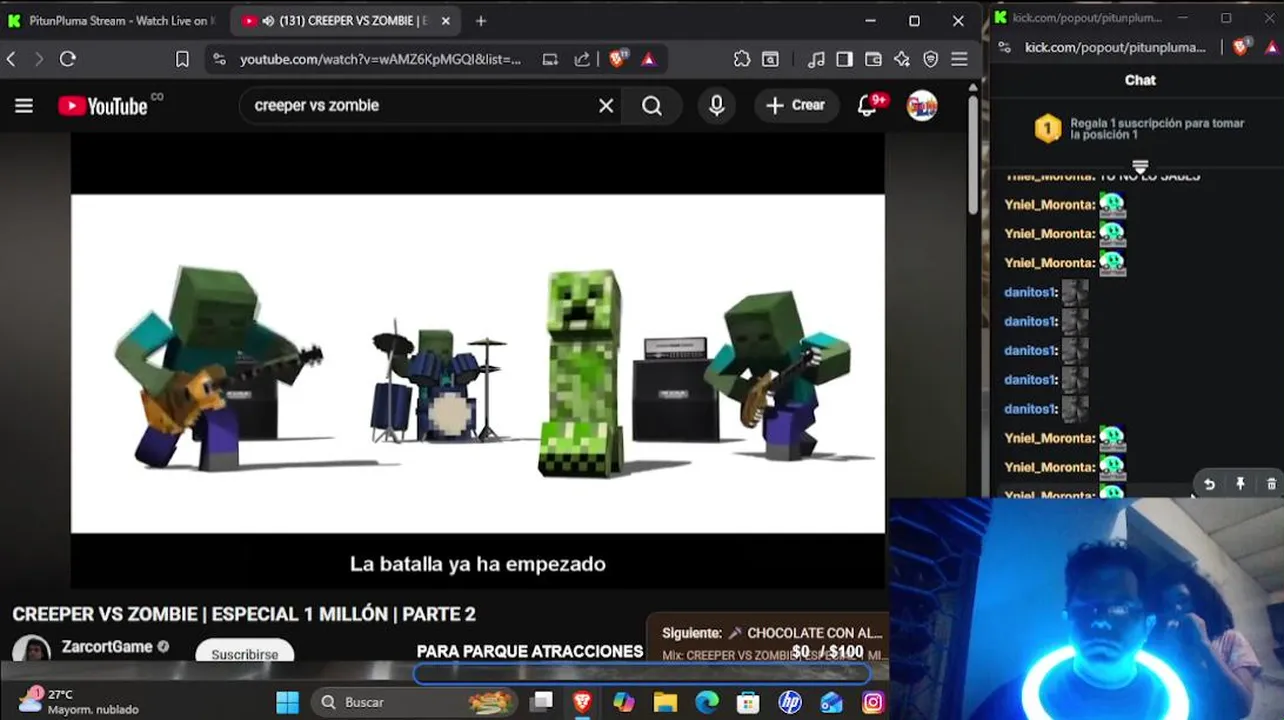Toggle the Brave sidebar panel

click(845, 60)
